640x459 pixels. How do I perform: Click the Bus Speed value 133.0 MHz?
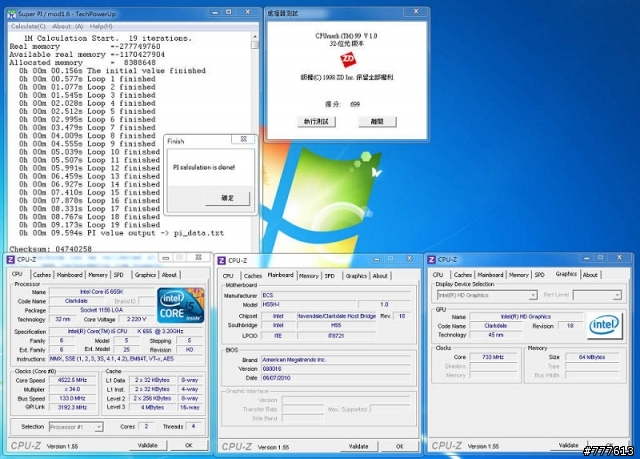click(x=72, y=398)
